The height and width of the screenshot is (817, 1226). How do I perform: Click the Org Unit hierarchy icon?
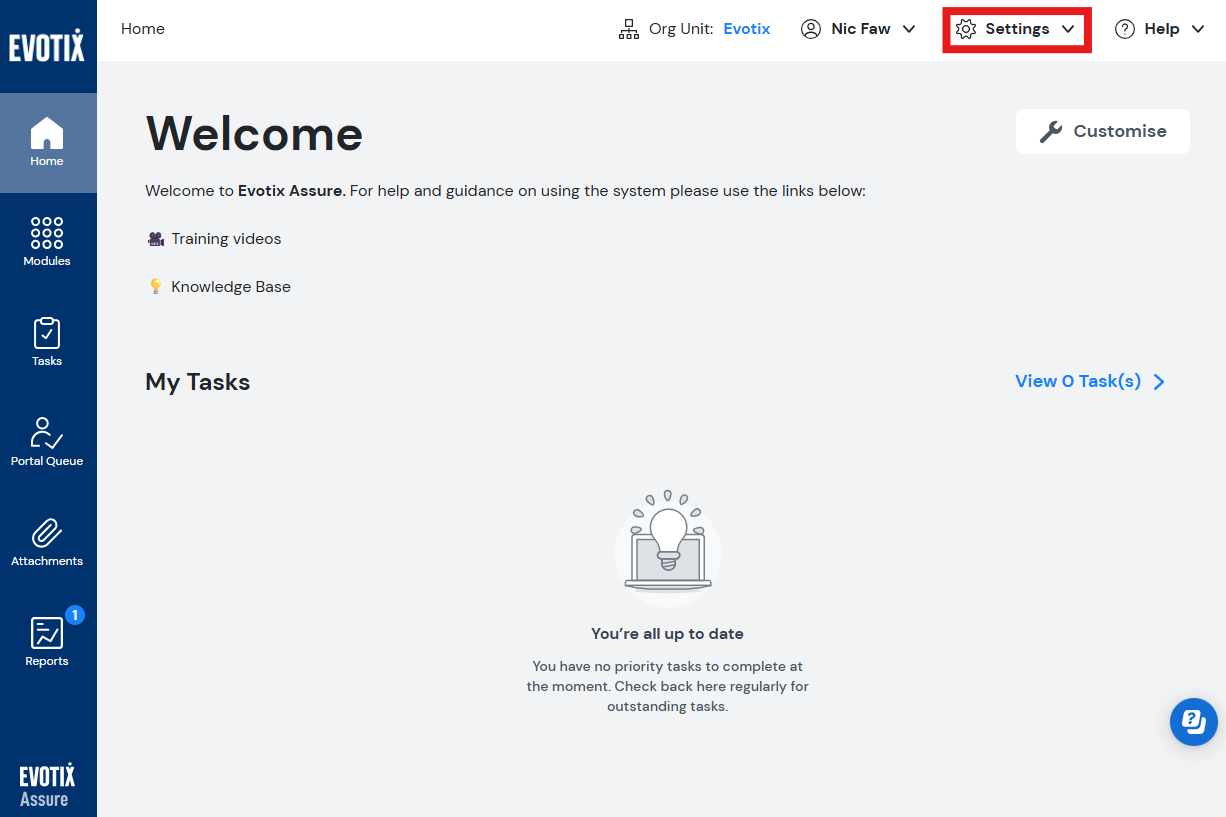pos(629,29)
